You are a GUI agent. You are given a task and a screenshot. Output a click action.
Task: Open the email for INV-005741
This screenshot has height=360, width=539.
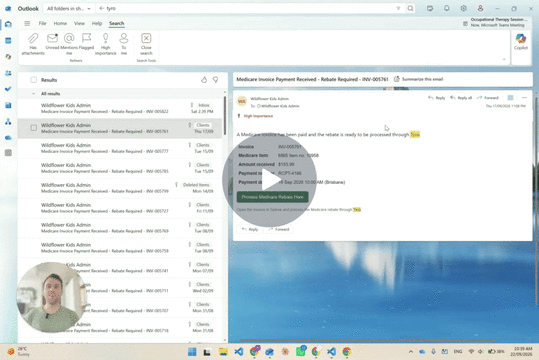click(x=120, y=268)
